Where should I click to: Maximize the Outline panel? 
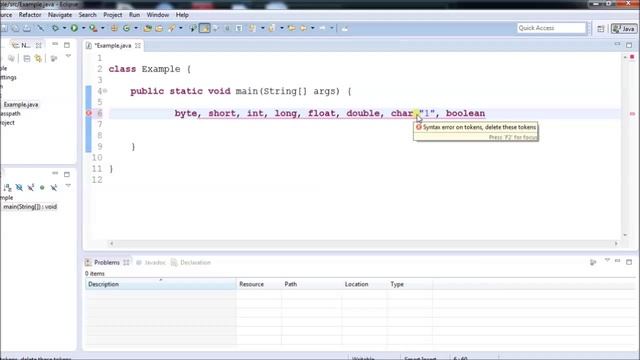(67, 174)
